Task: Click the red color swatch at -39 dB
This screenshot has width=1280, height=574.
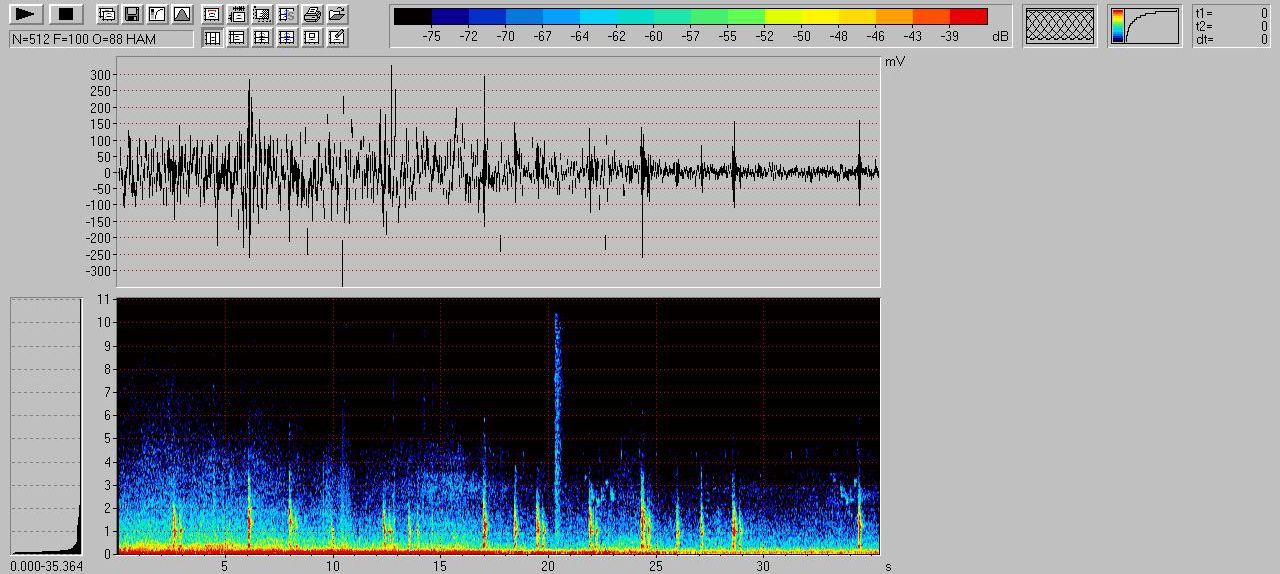Action: point(968,16)
